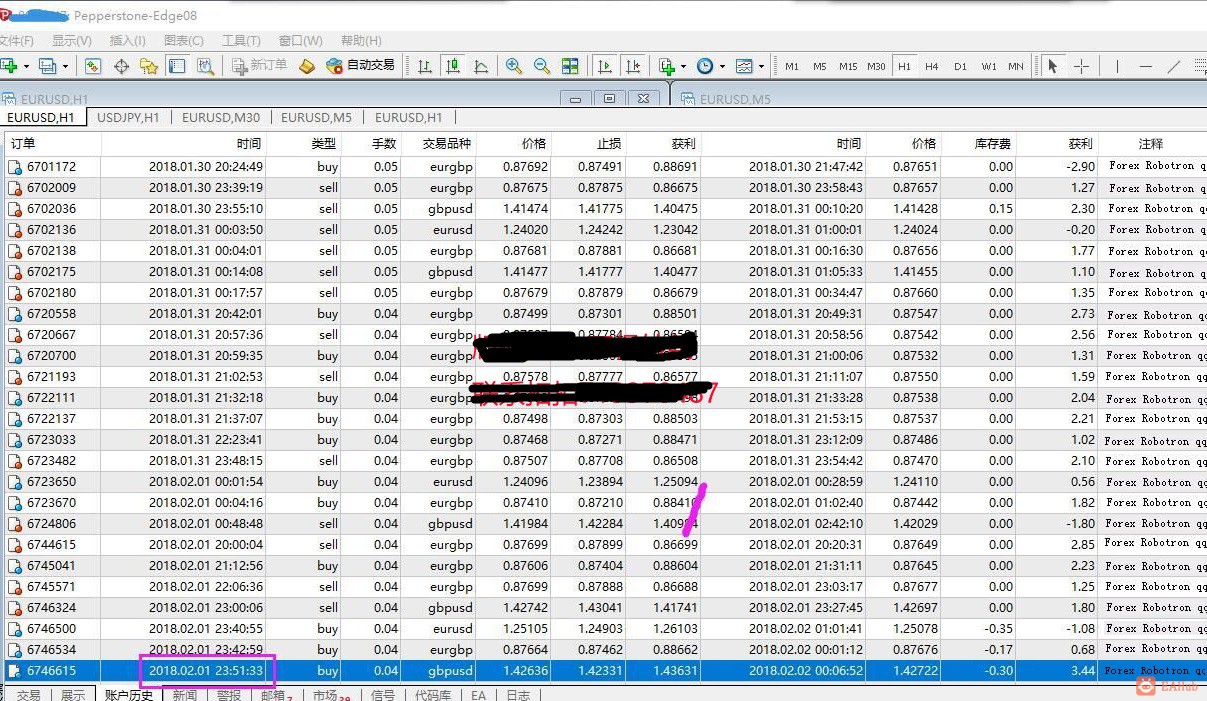The image size is (1207, 701).
Task: Select the horizontal line drawing tool
Action: coord(1146,66)
